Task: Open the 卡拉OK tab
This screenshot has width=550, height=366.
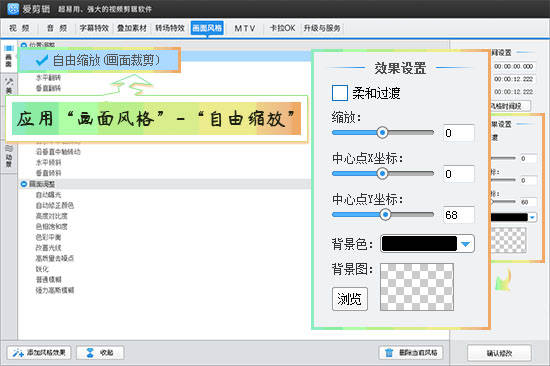Action: coord(282,28)
